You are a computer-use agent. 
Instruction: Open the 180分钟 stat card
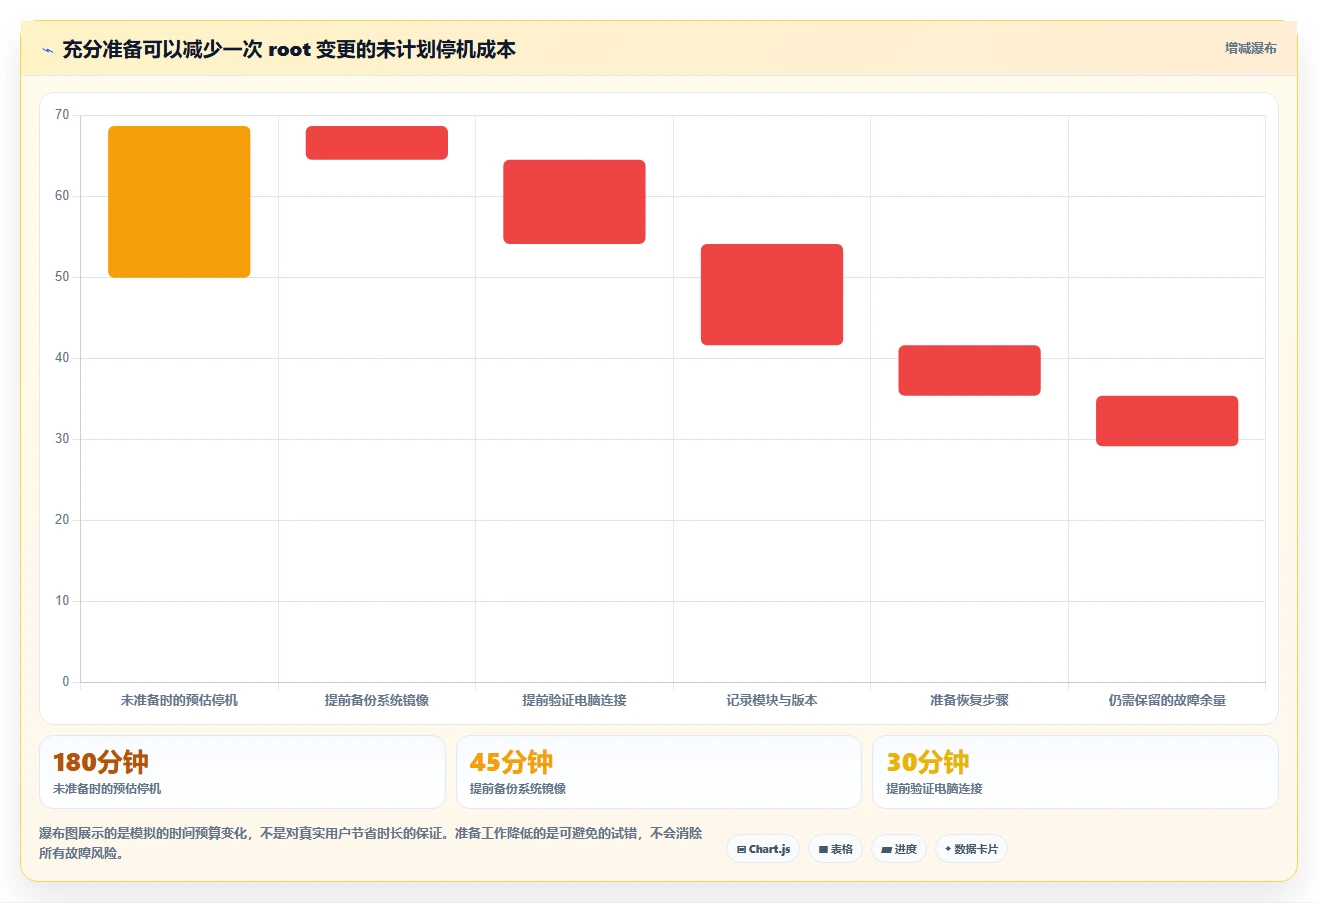[242, 772]
